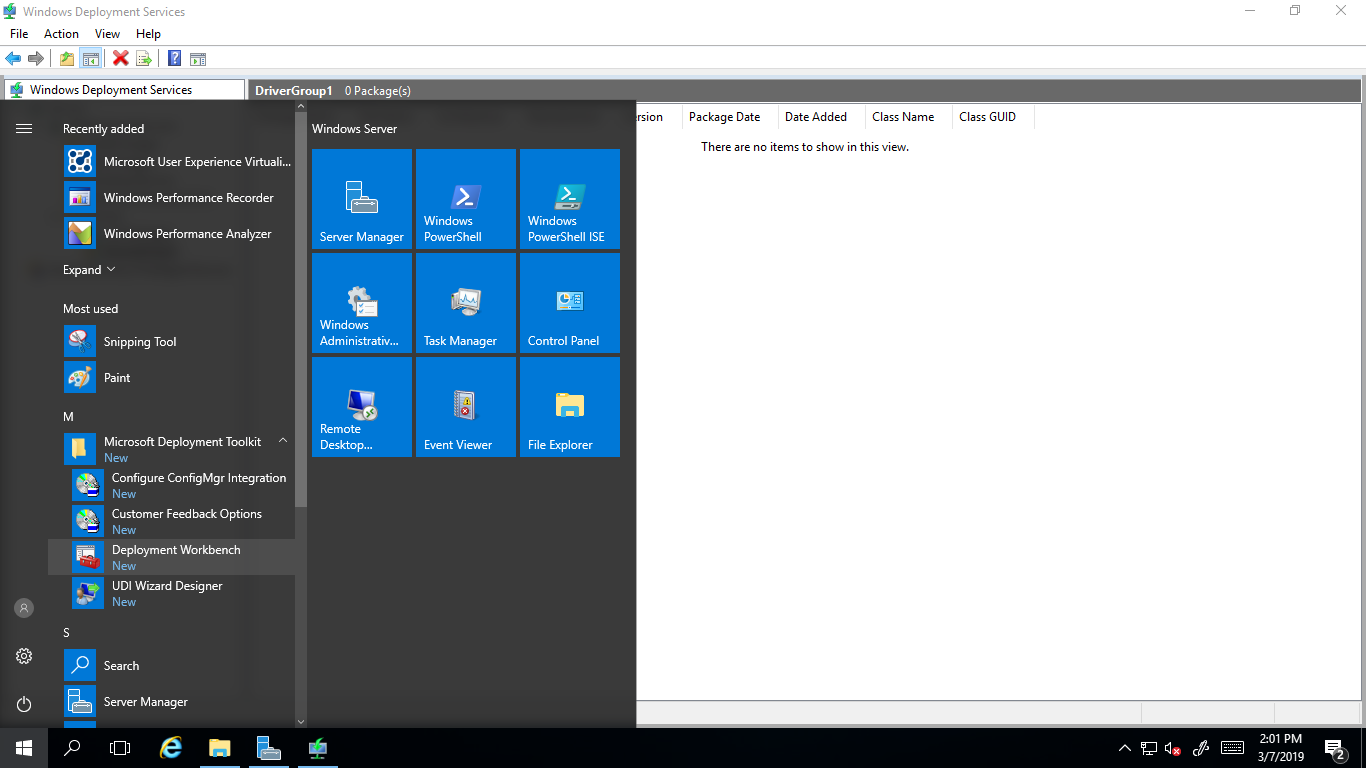The width and height of the screenshot is (1366, 768).
Task: Open Internet Explorer from the taskbar
Action: click(x=171, y=748)
